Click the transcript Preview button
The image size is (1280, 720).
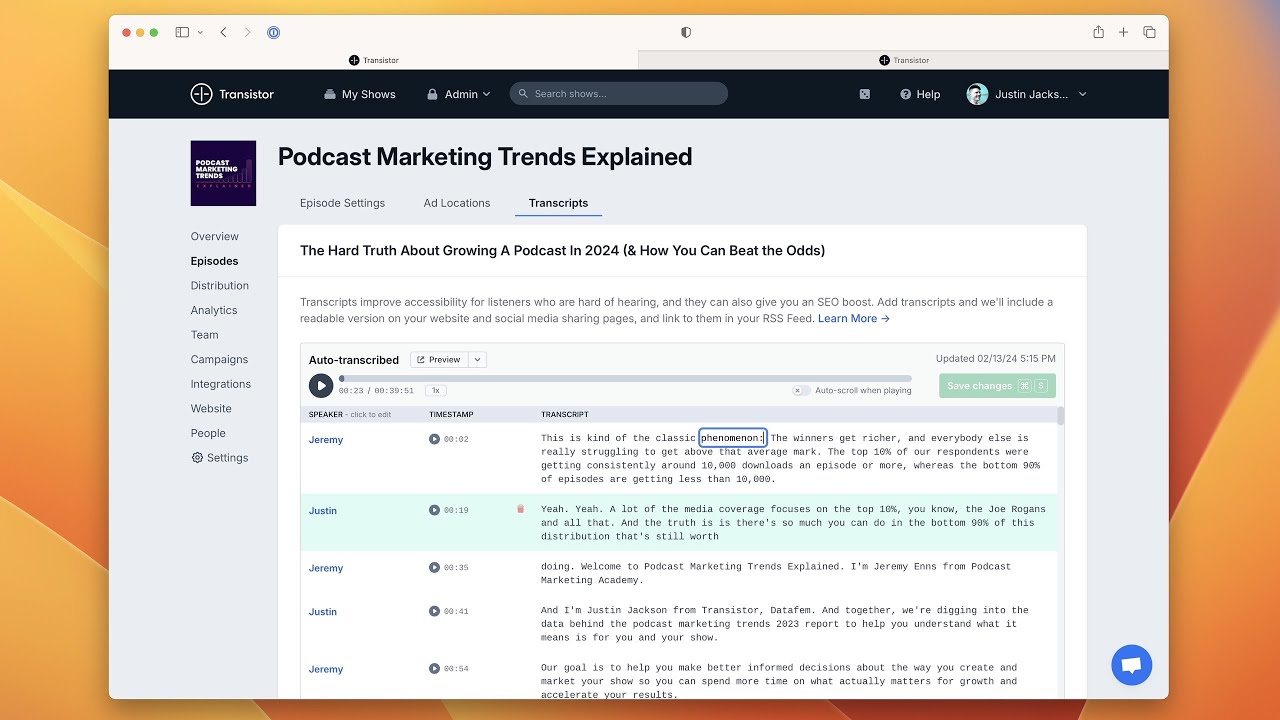pyautogui.click(x=439, y=360)
